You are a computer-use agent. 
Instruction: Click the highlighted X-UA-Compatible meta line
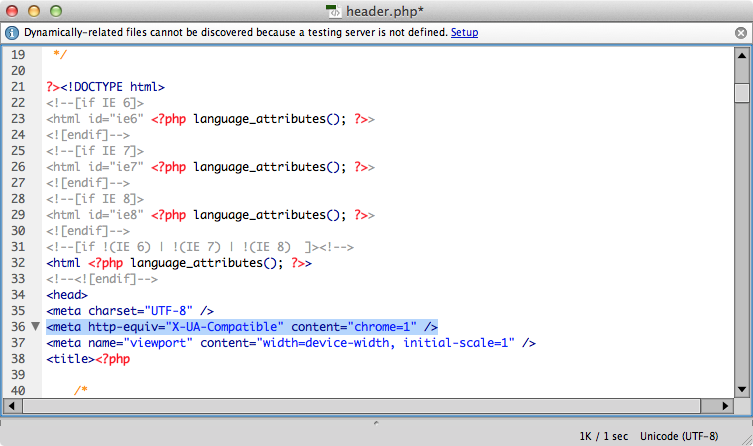click(x=242, y=327)
